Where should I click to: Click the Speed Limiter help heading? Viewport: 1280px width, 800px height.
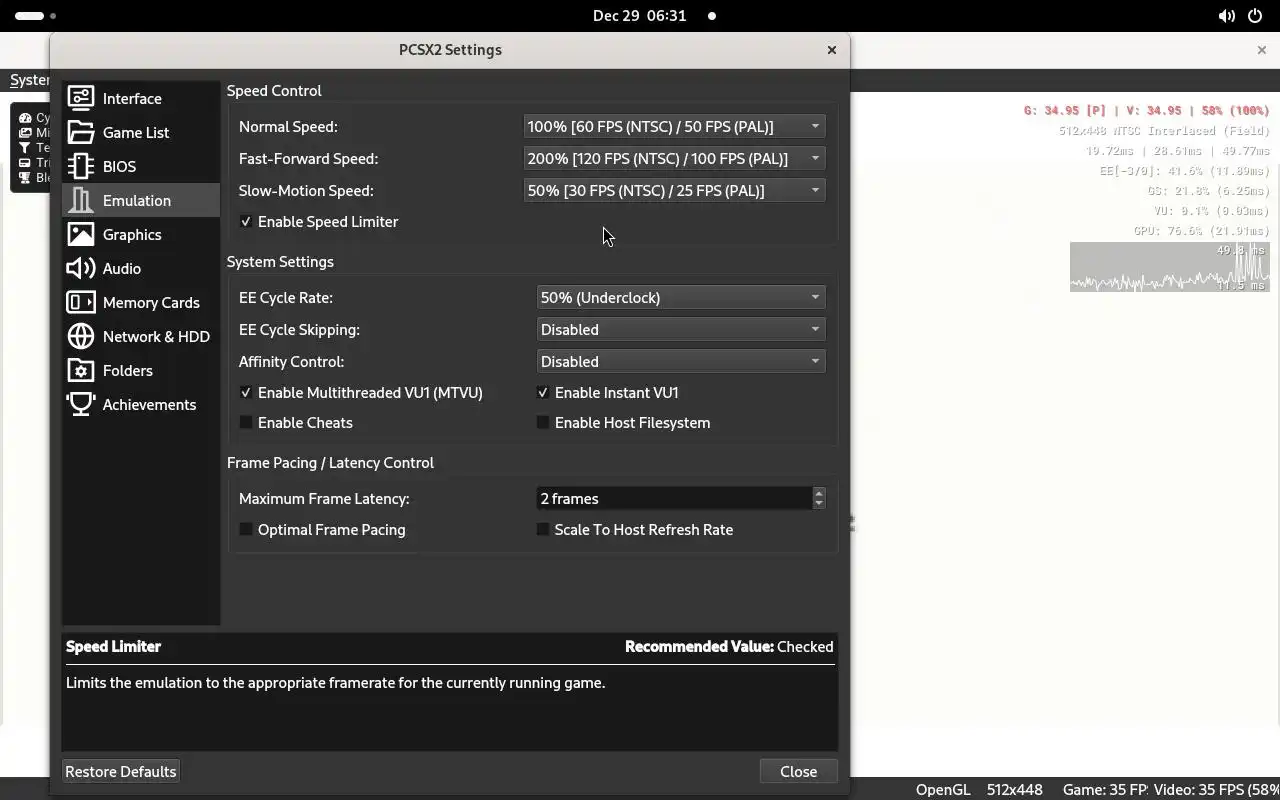pos(113,646)
